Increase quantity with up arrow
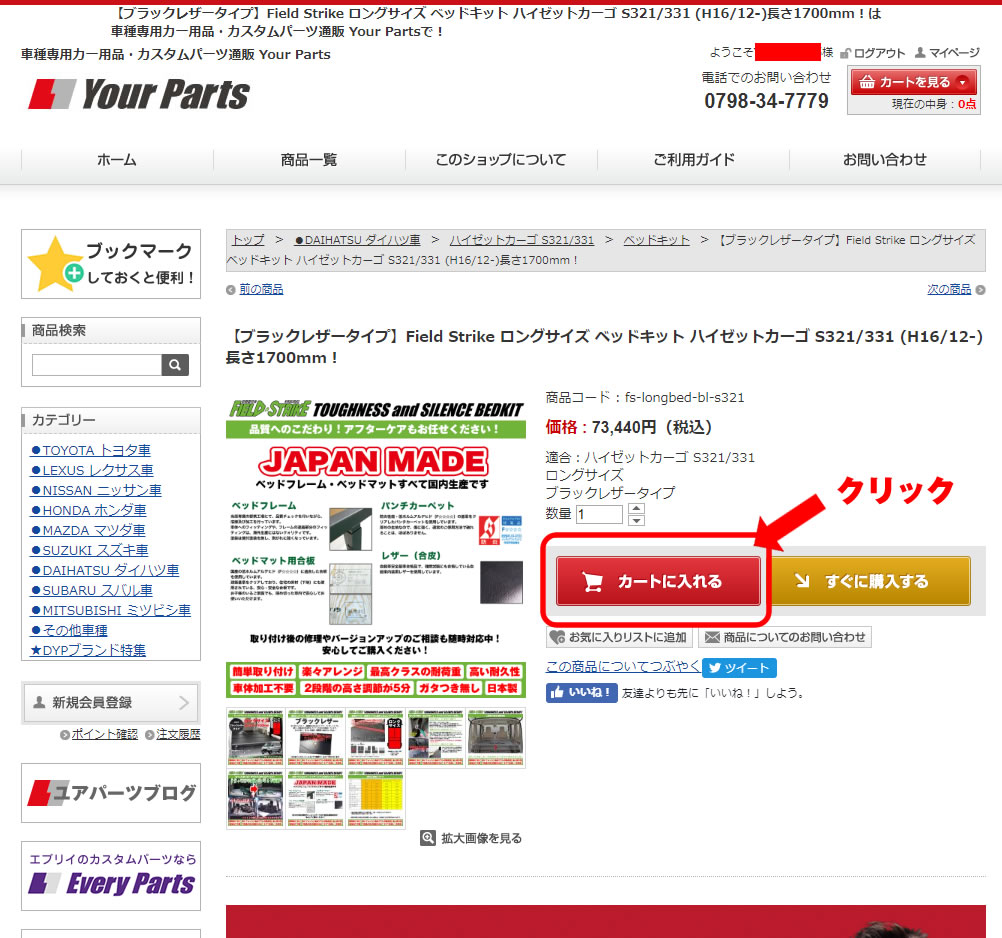This screenshot has height=938, width=1002. [636, 509]
